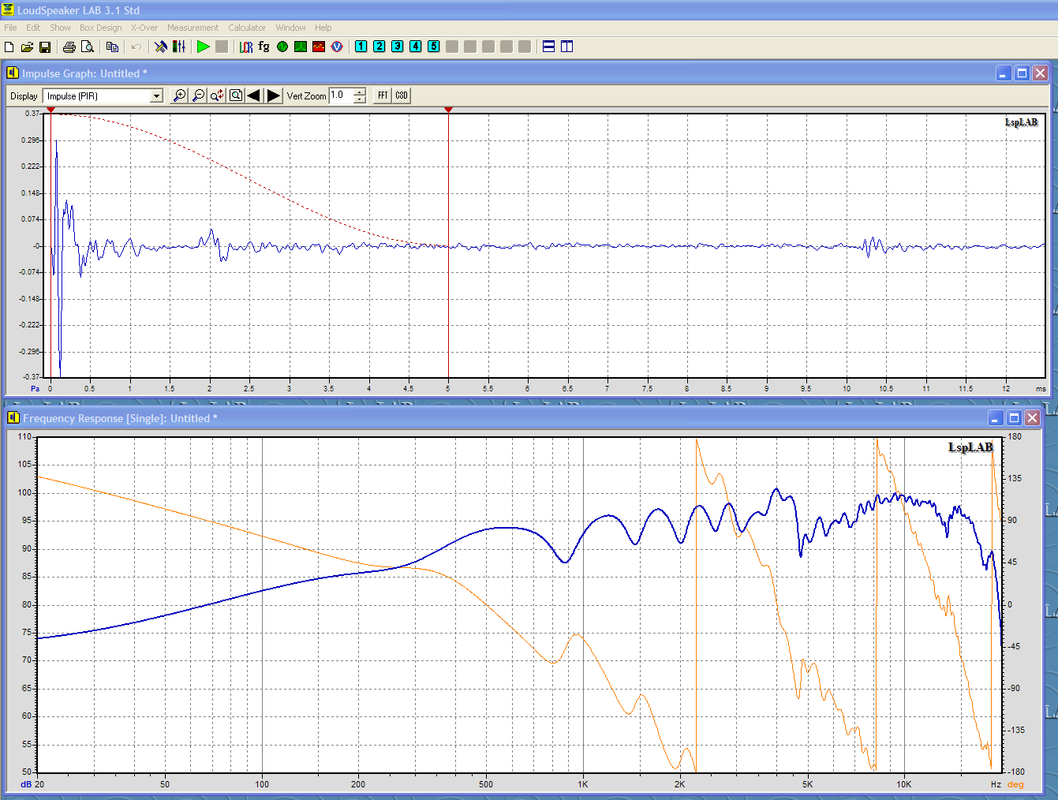Viewport: 1058px width, 800px height.
Task: Save the project with the floppy icon
Action: 45,47
